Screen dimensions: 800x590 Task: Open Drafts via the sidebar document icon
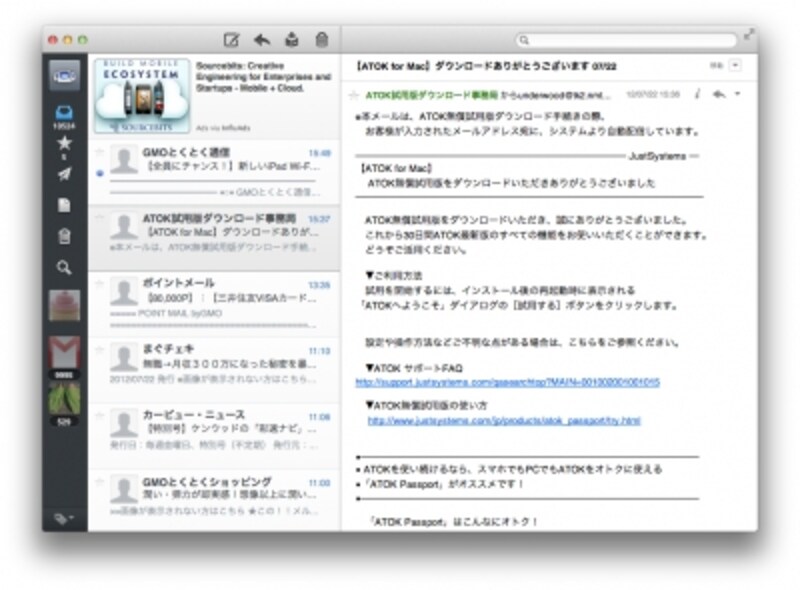tap(64, 205)
